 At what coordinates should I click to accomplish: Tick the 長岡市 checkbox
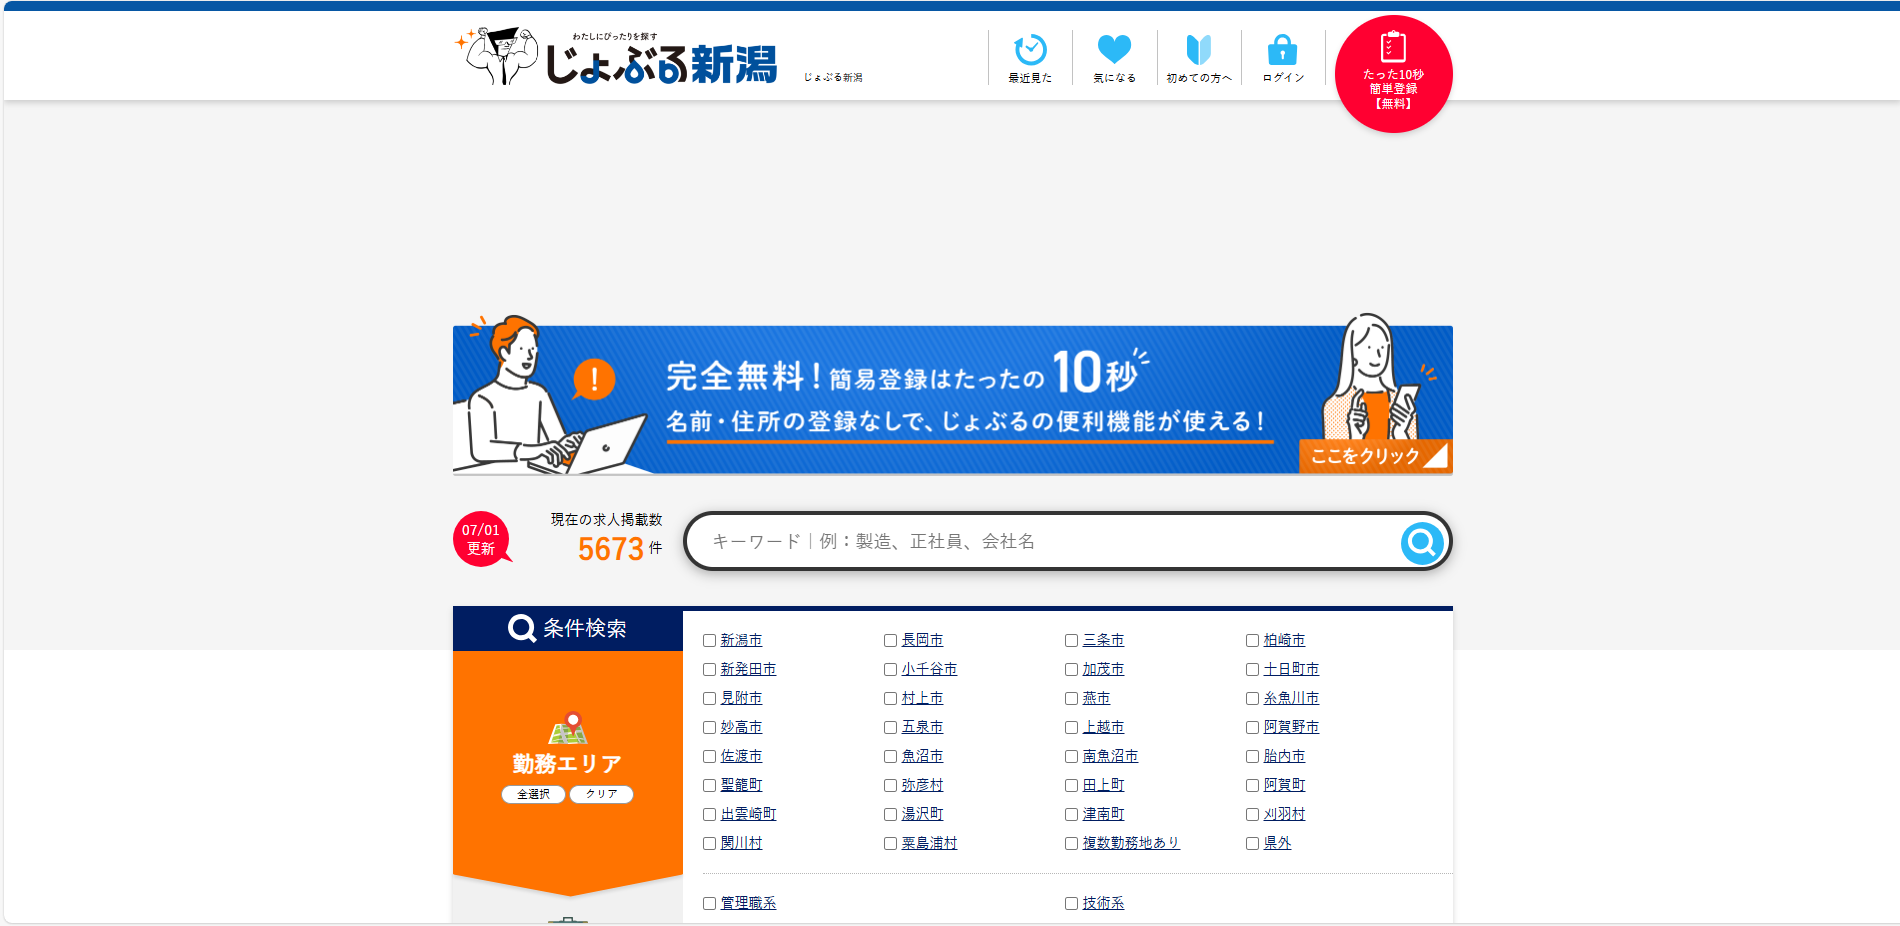pos(890,641)
